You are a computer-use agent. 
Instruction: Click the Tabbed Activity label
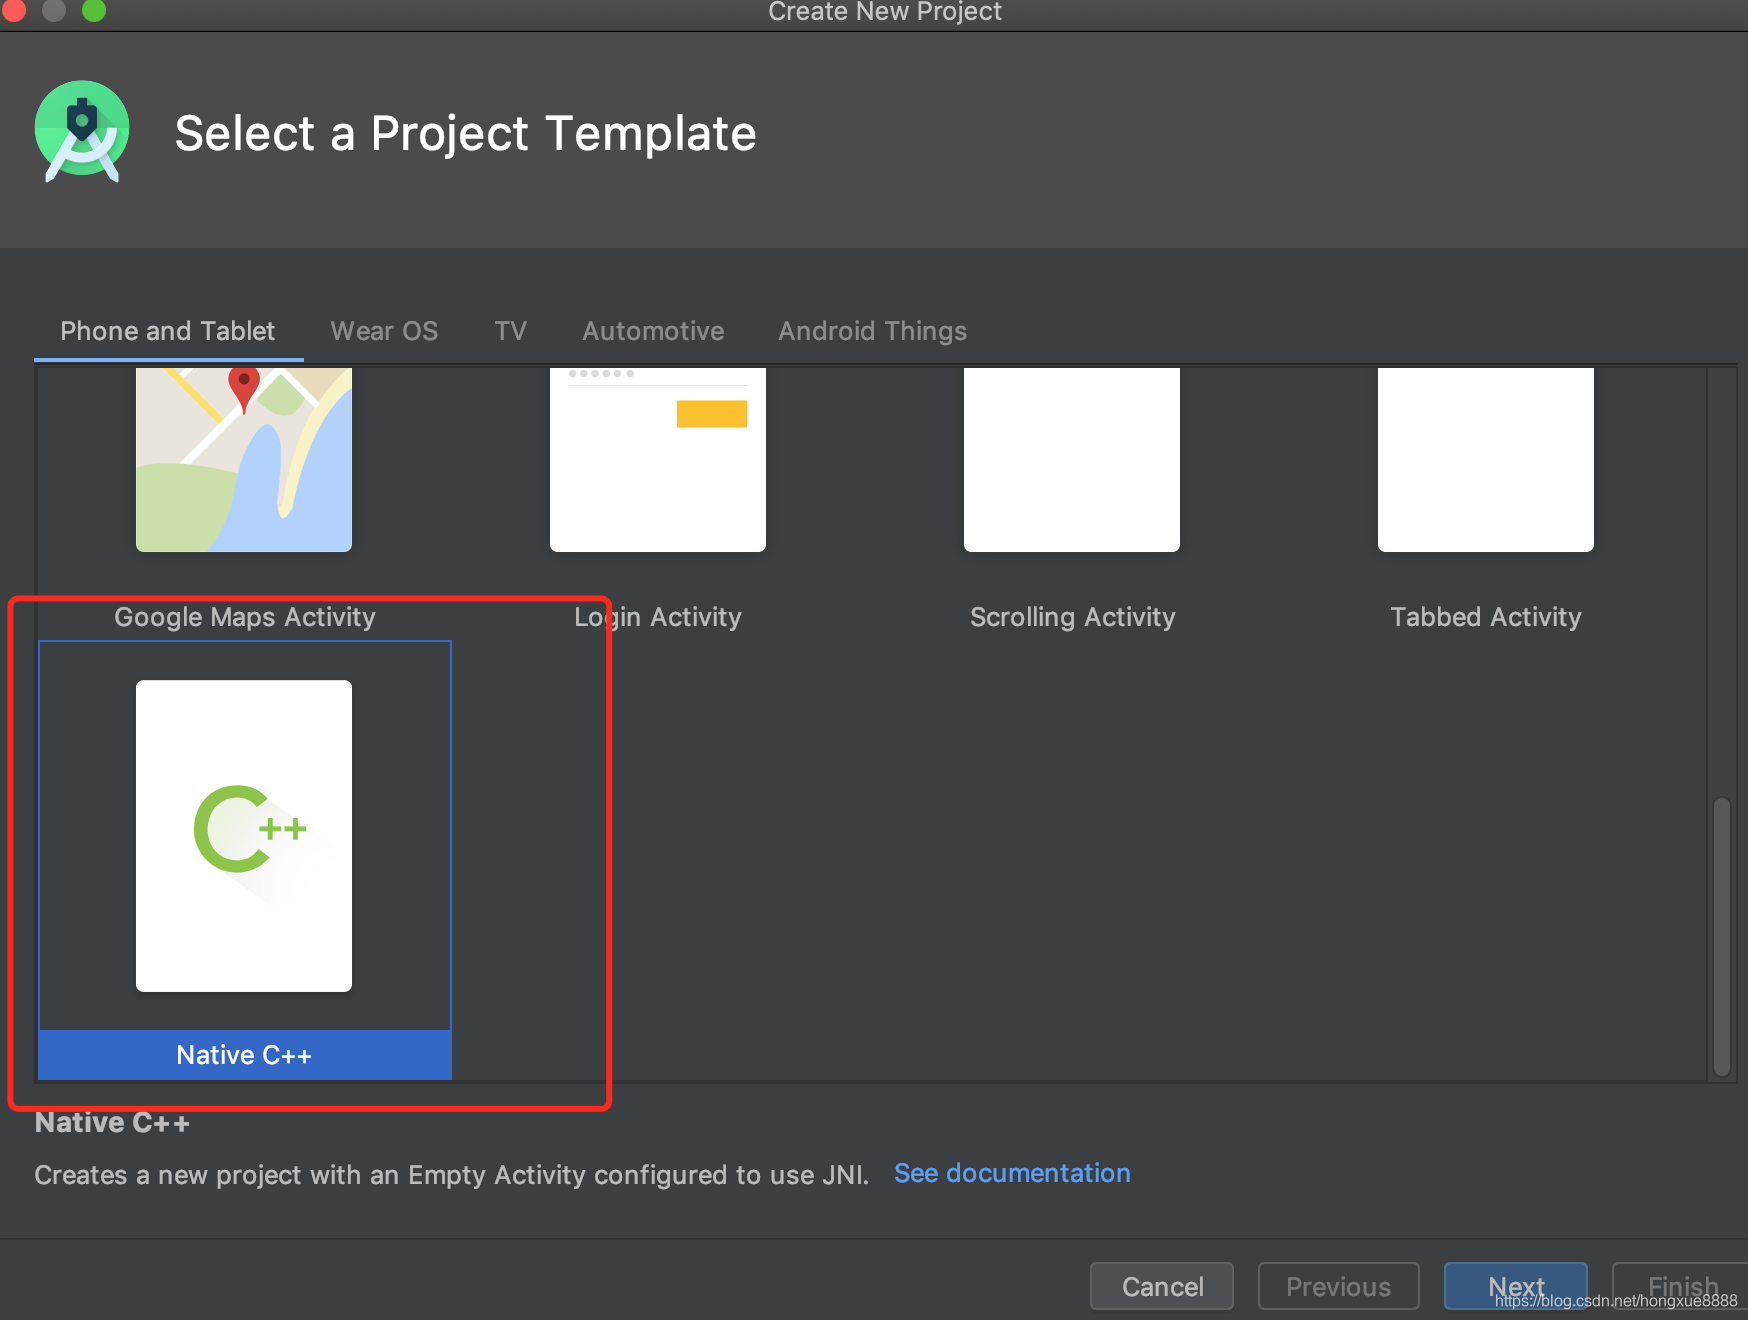pos(1486,617)
